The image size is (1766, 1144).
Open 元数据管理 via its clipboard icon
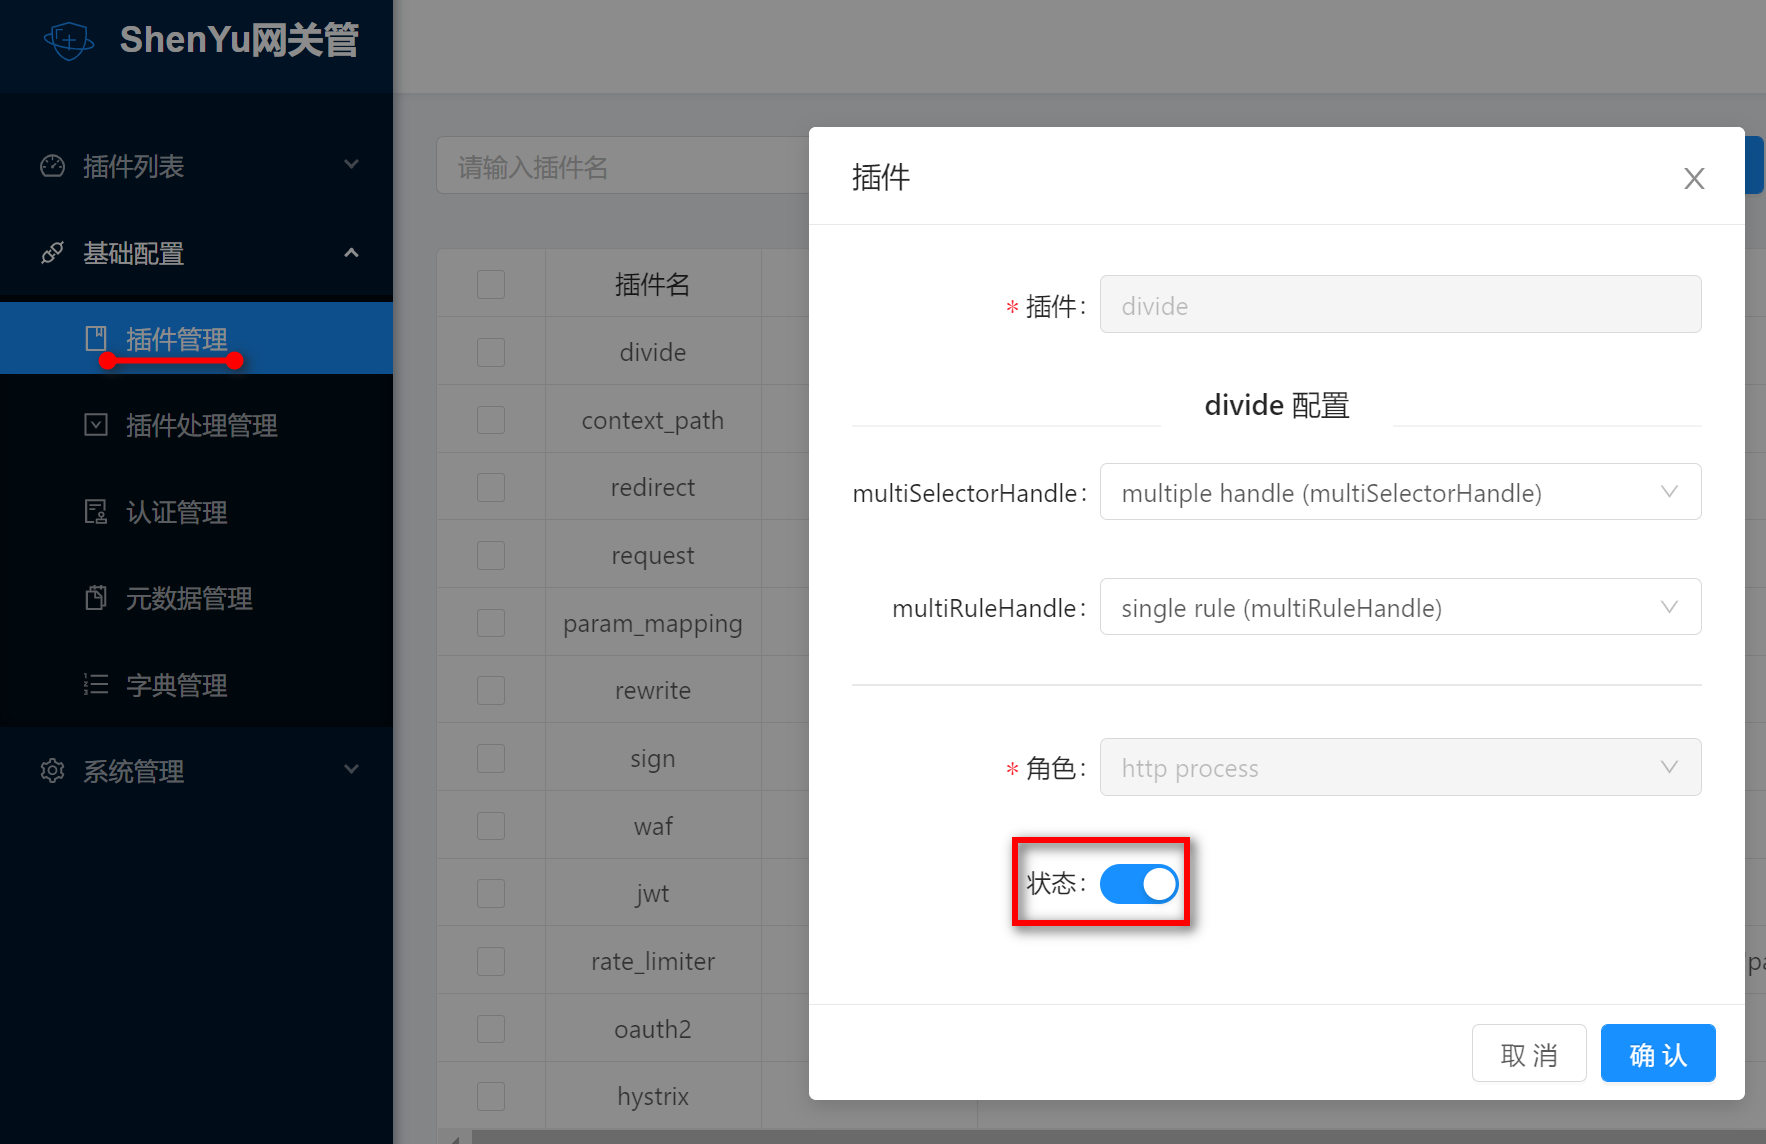(96, 597)
